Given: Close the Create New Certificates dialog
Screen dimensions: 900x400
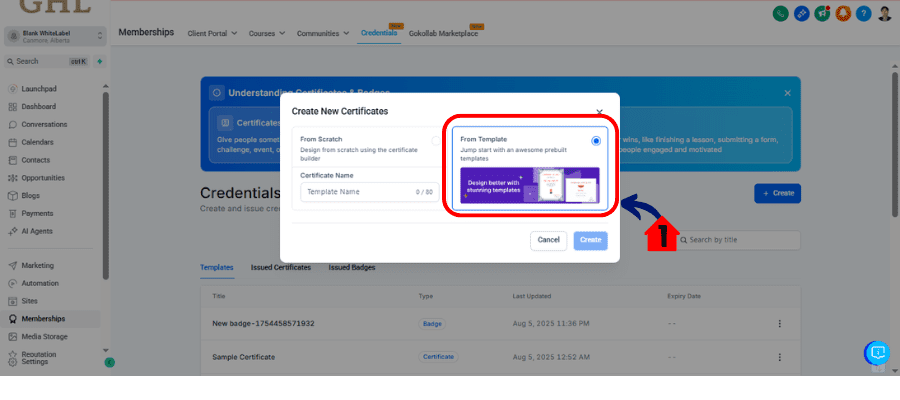Looking at the screenshot, I should 599,112.
